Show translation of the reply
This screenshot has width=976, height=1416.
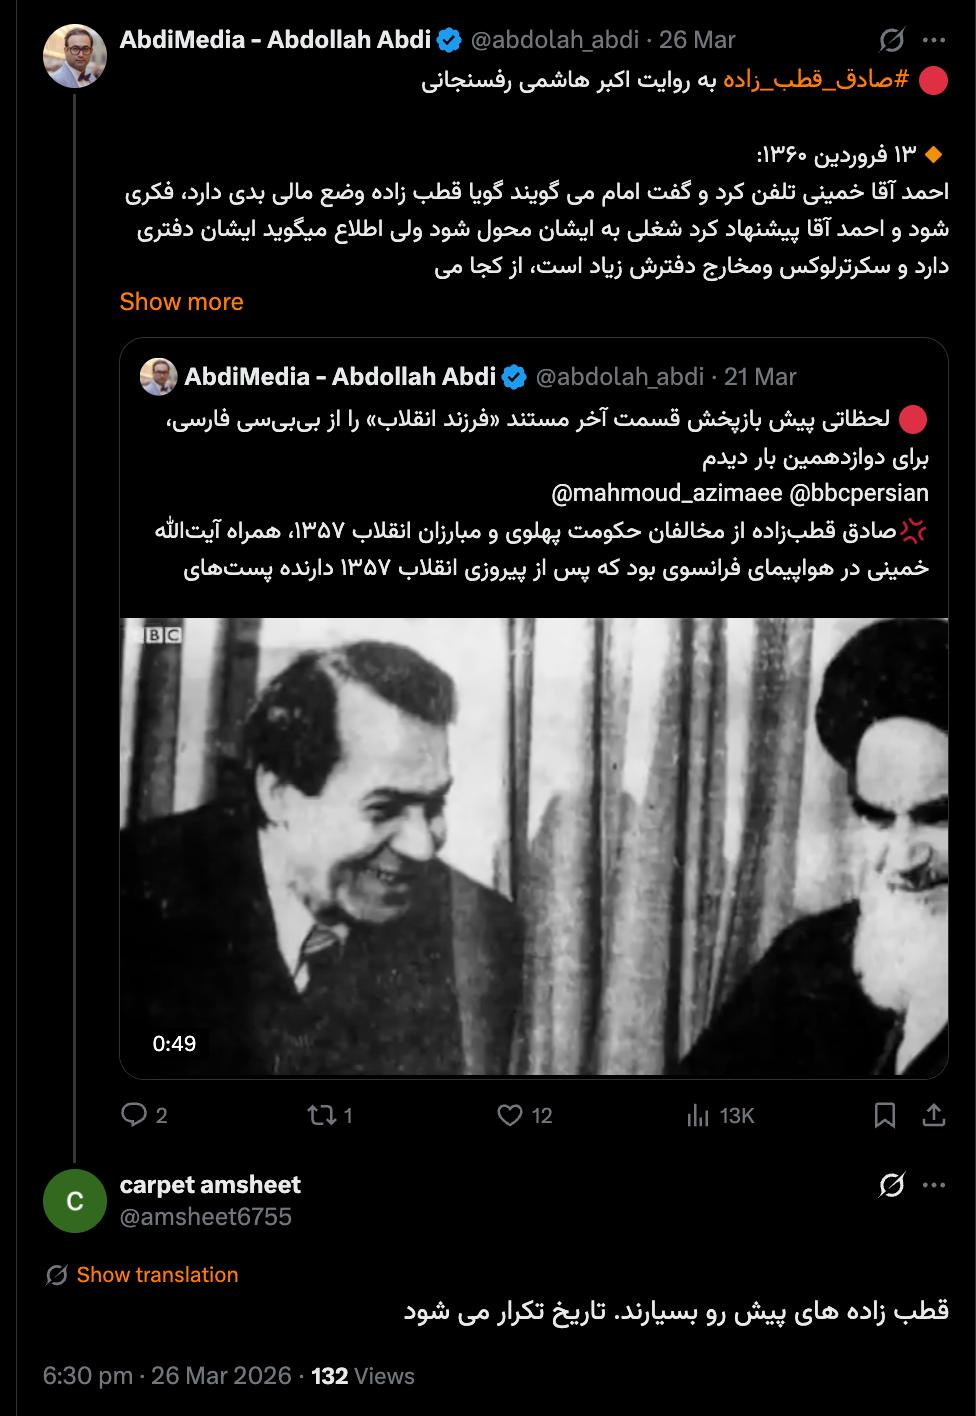(157, 1274)
